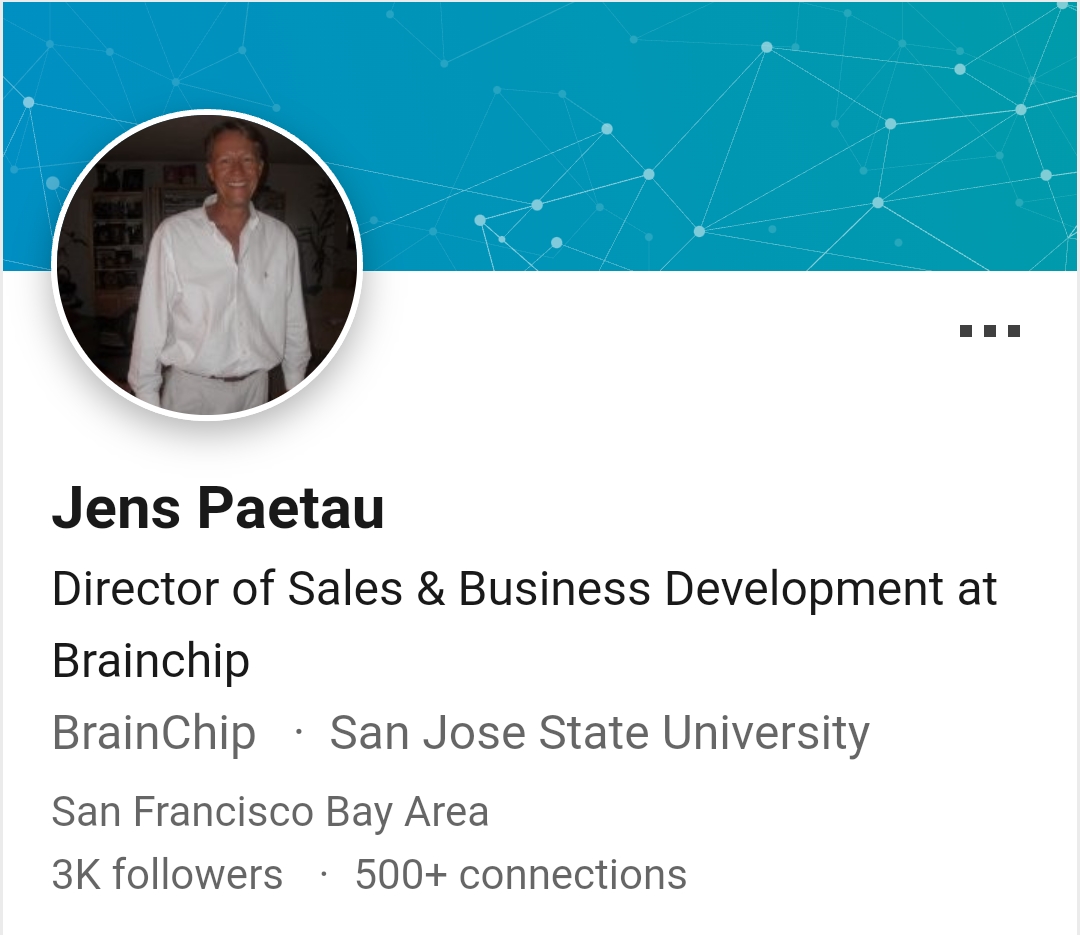Image resolution: width=1080 pixels, height=935 pixels.
Task: Click the word Brainchip in the headline
Action: click(150, 661)
